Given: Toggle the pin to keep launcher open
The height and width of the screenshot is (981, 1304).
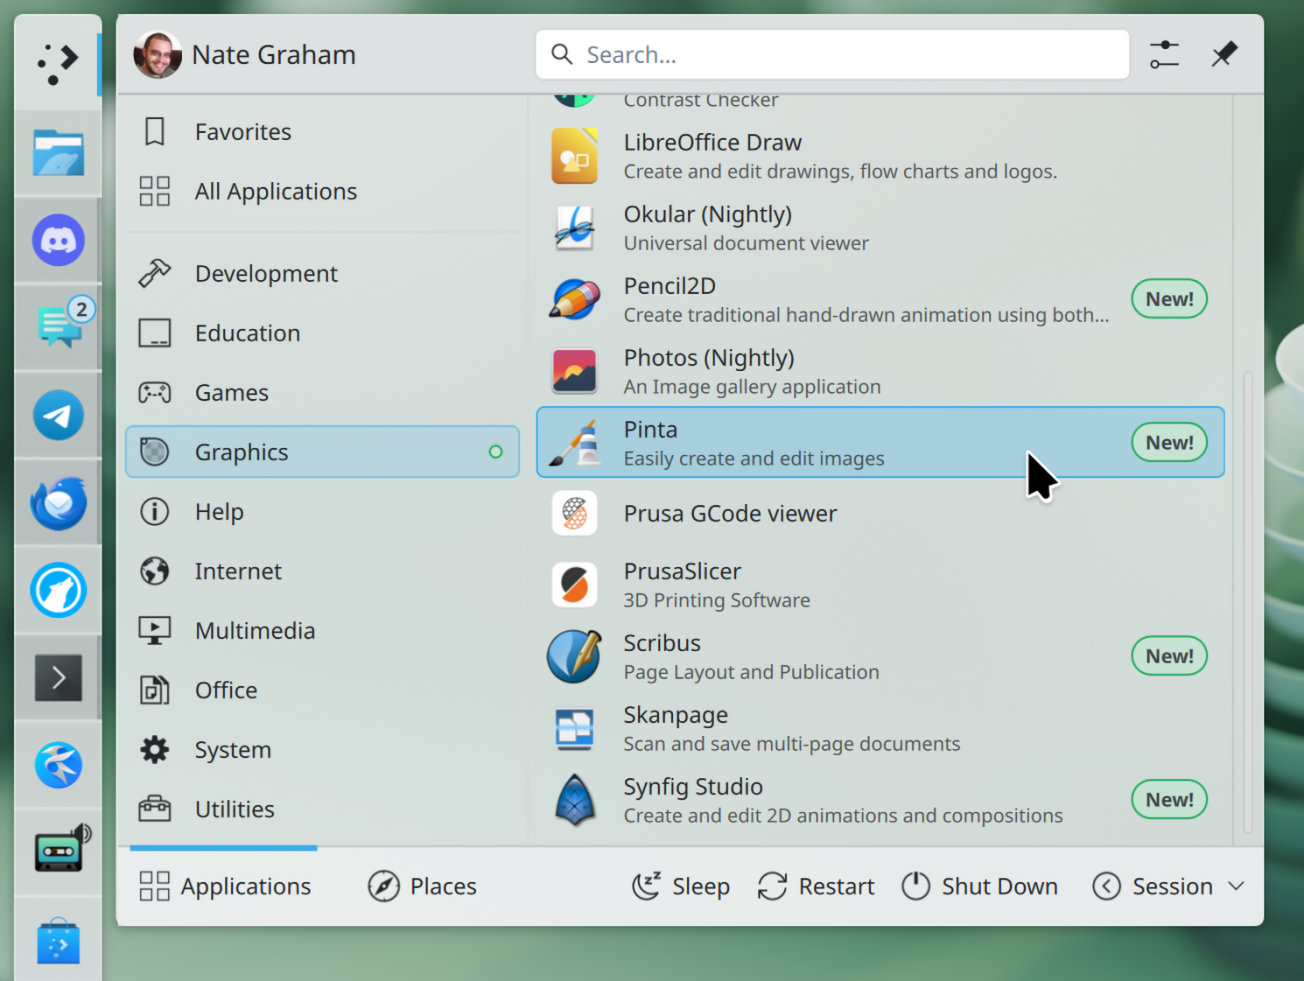Looking at the screenshot, I should (x=1224, y=54).
